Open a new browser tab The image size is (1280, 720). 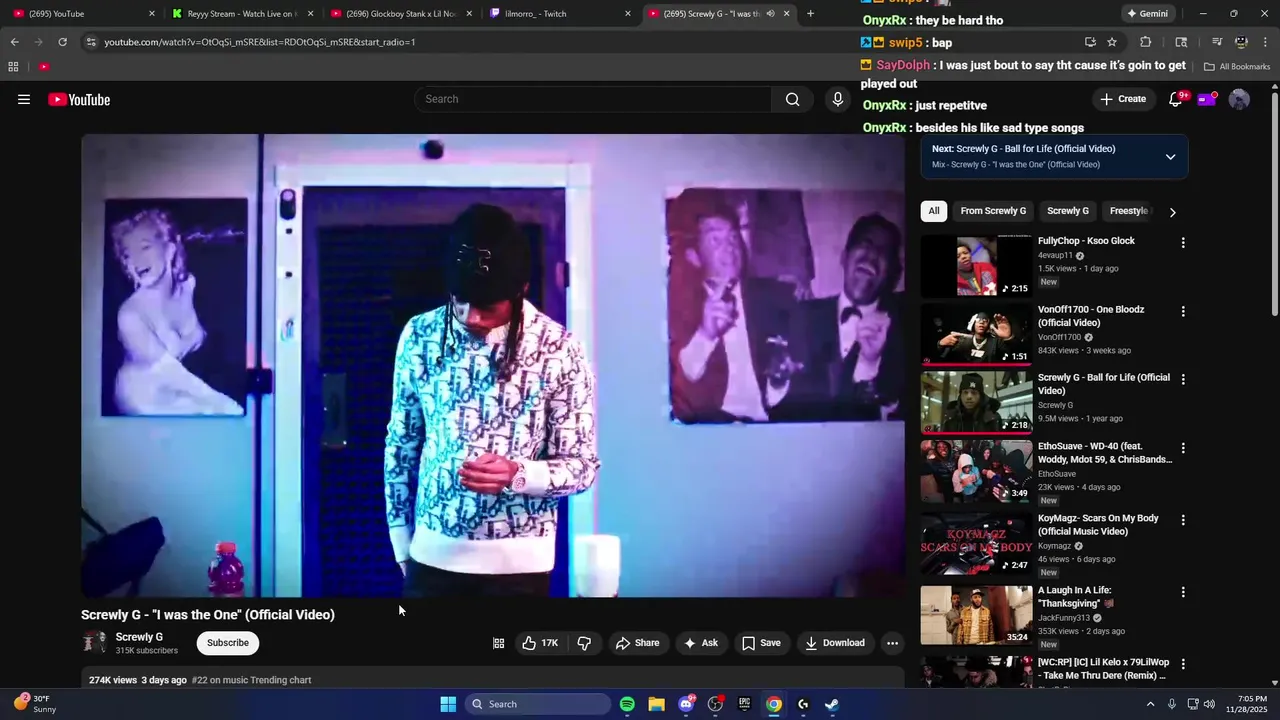pos(810,14)
